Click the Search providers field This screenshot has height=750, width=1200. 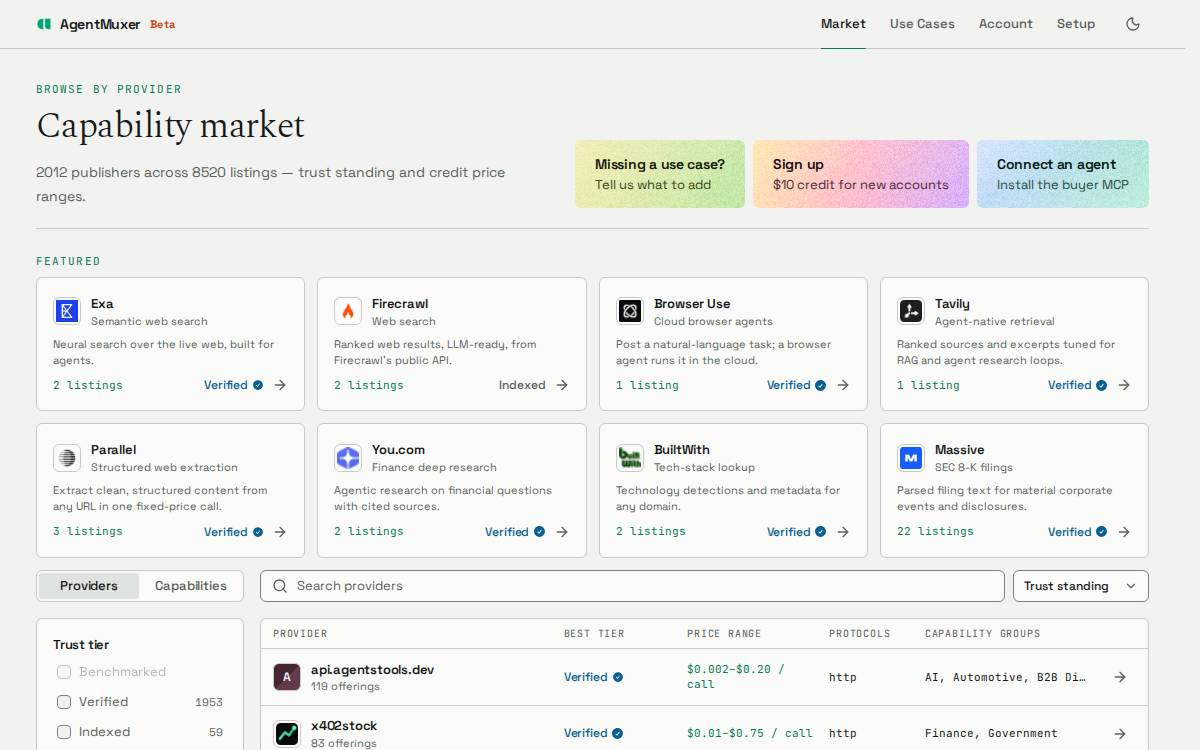632,586
